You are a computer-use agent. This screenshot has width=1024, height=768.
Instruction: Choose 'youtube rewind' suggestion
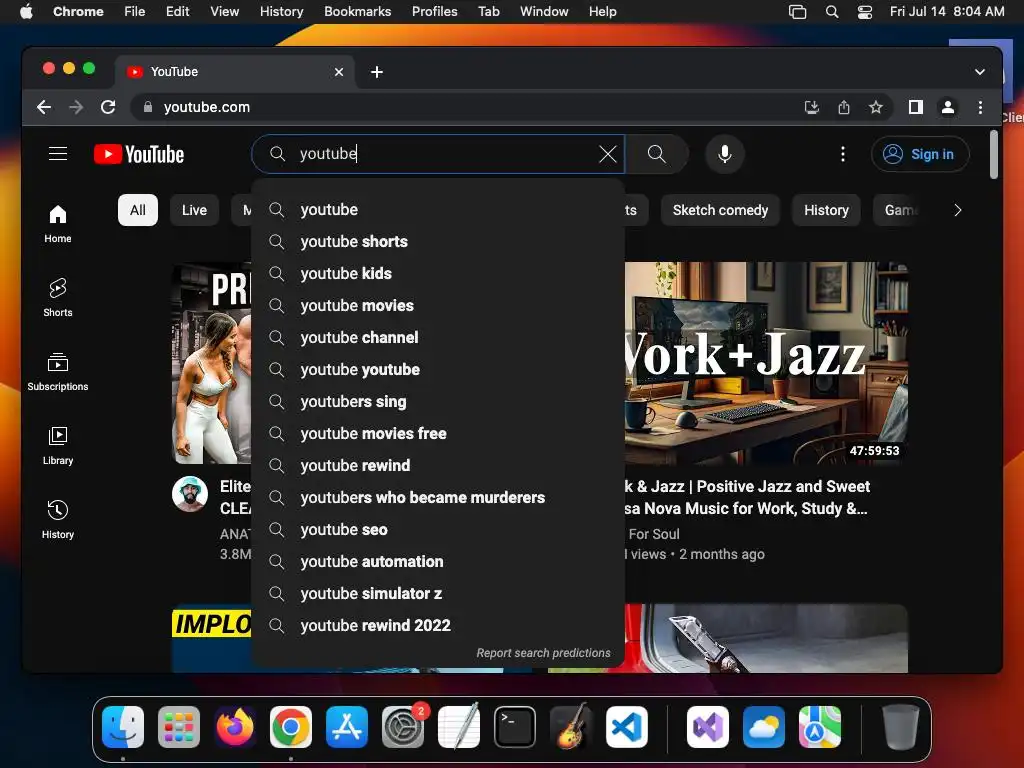(438, 466)
